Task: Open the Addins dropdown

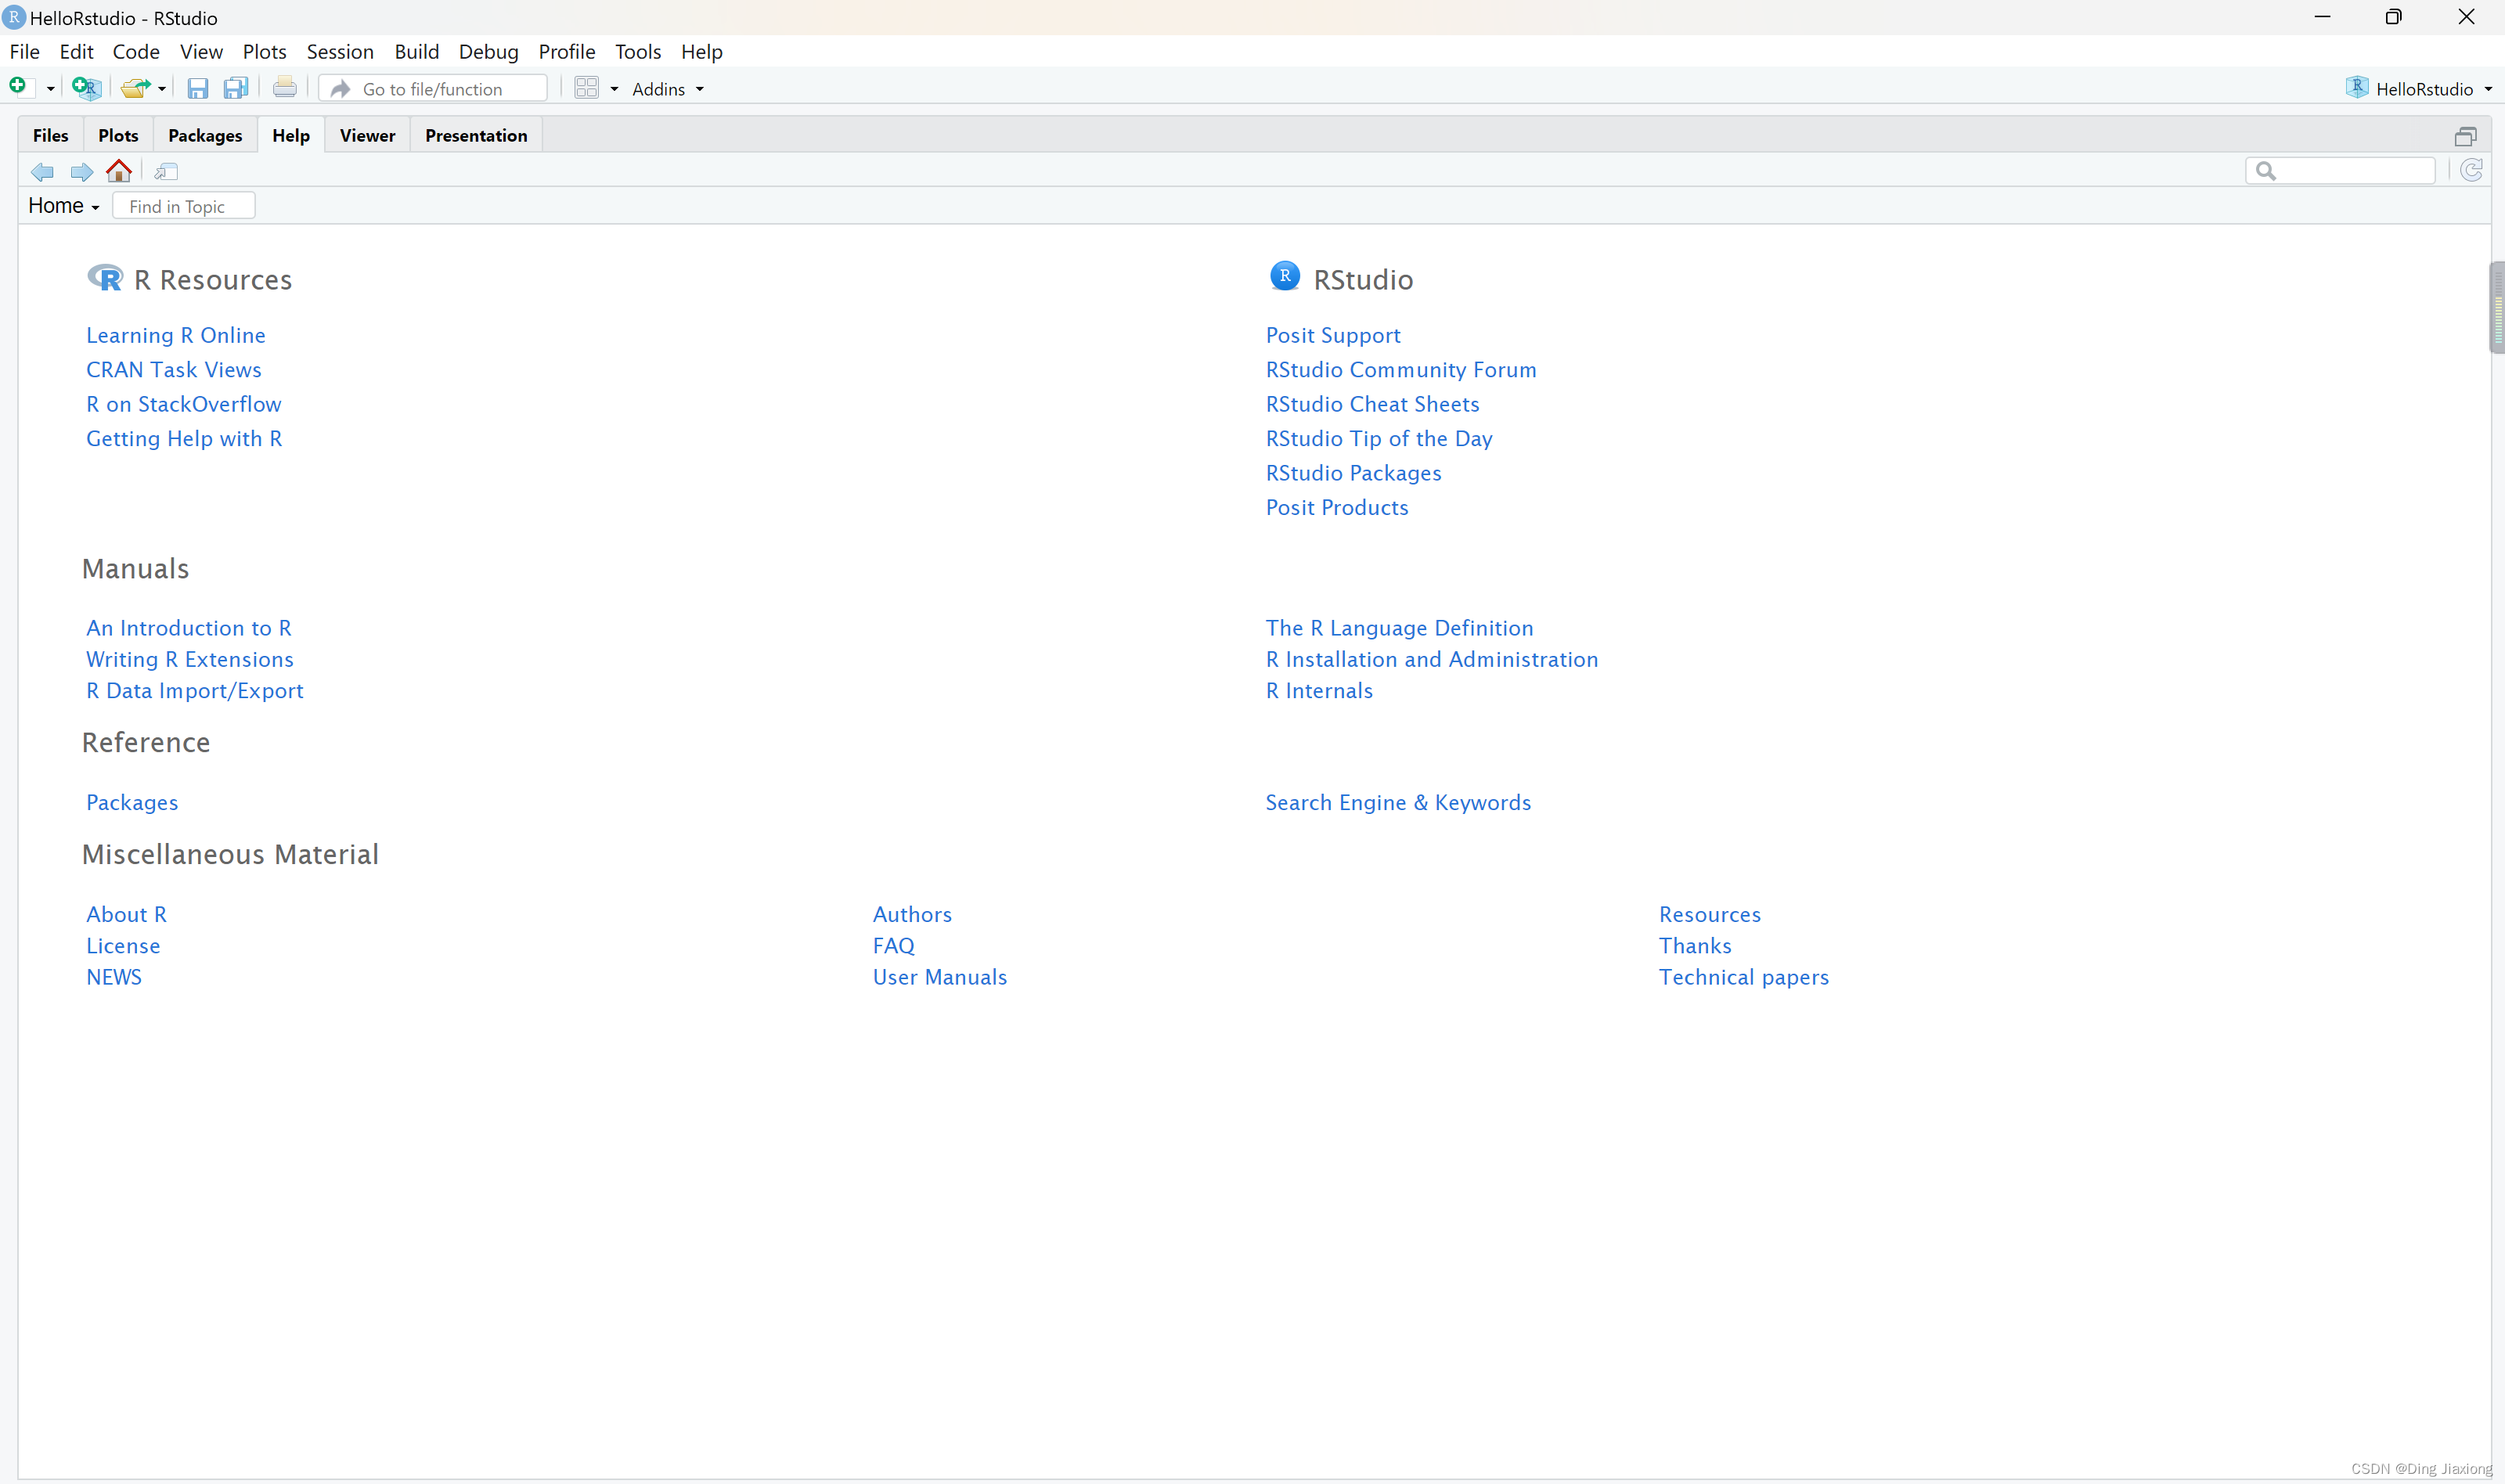Action: click(667, 89)
